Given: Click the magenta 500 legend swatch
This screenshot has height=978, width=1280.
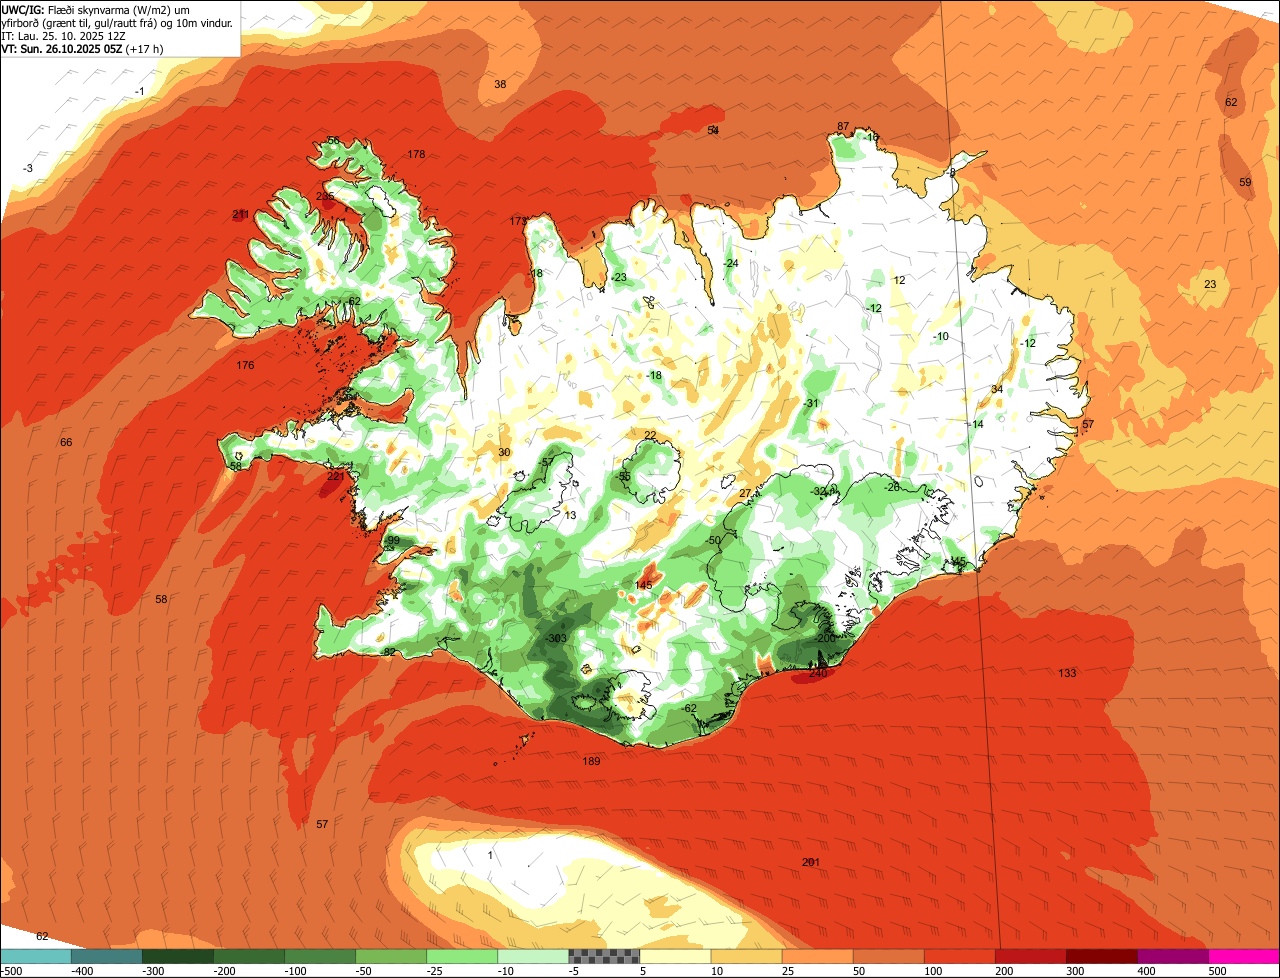Looking at the screenshot, I should 1243,956.
